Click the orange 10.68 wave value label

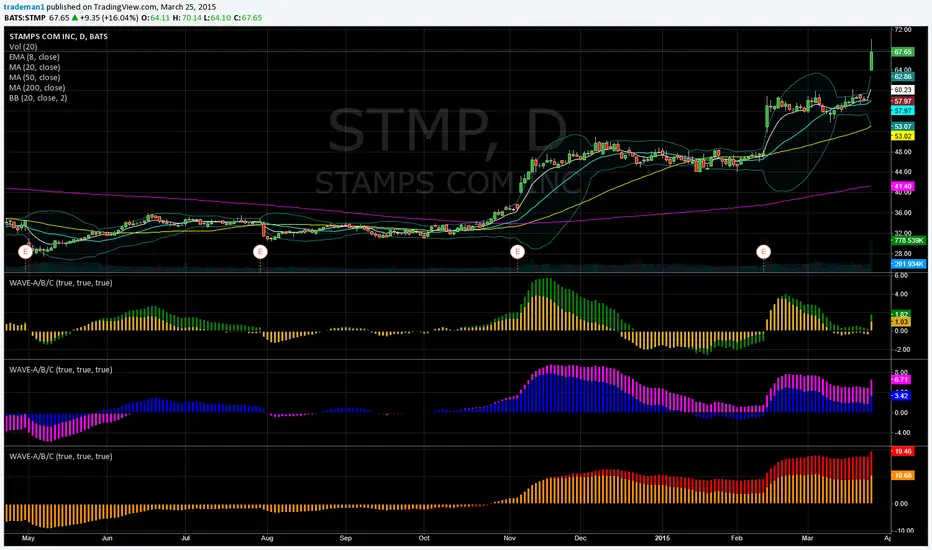[902, 475]
